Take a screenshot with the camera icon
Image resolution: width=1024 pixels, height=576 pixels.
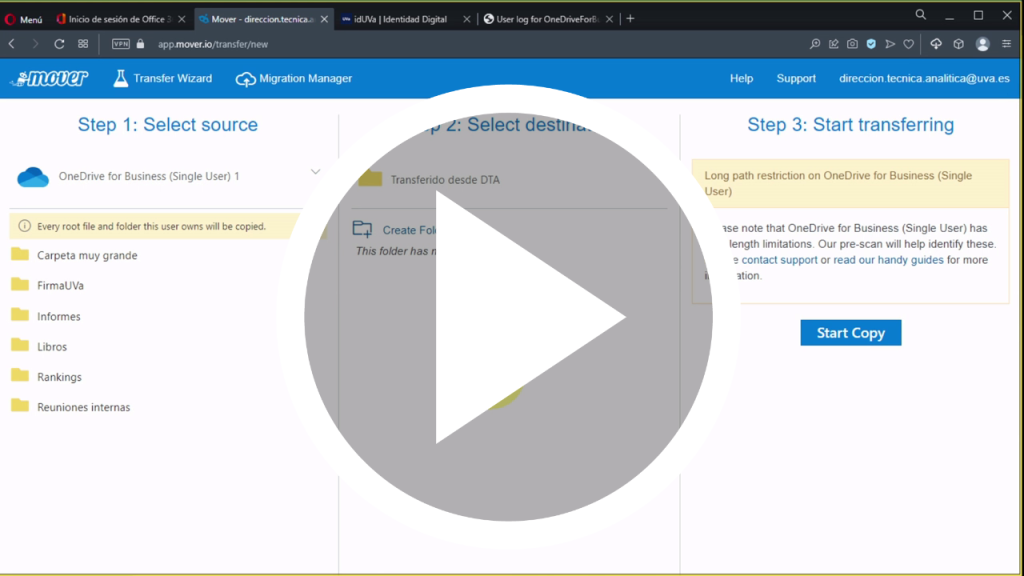click(852, 44)
